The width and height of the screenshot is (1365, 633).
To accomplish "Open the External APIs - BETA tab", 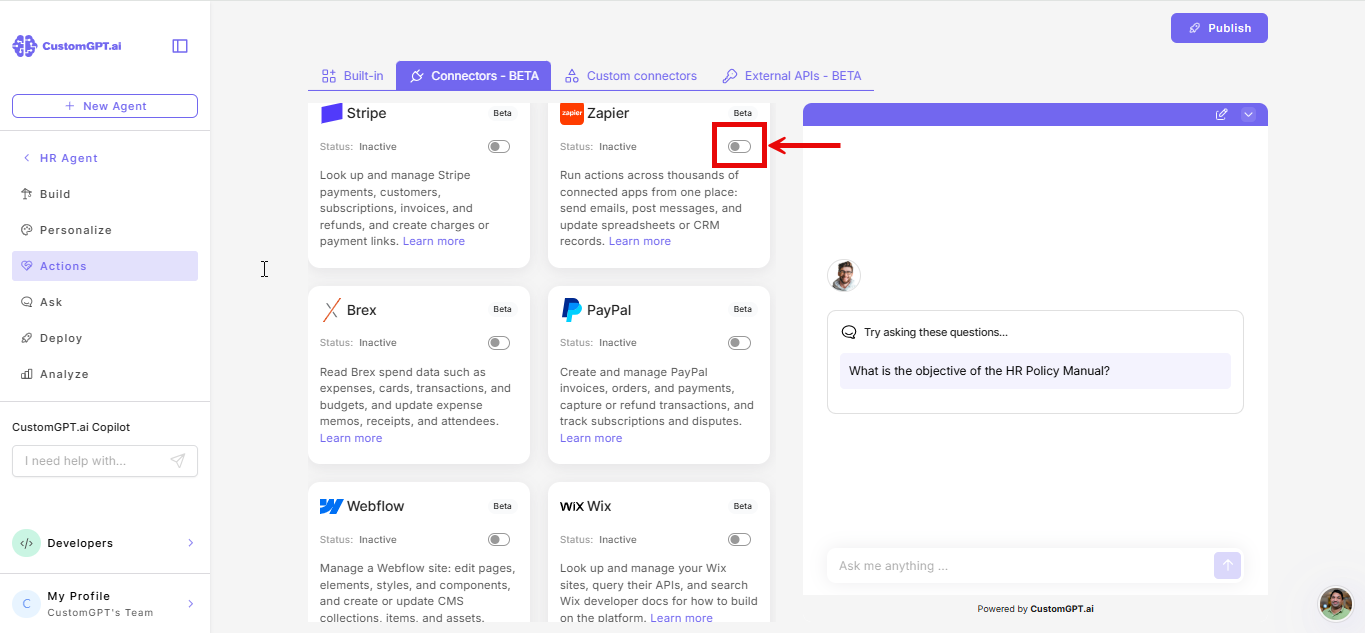I will [x=792, y=76].
